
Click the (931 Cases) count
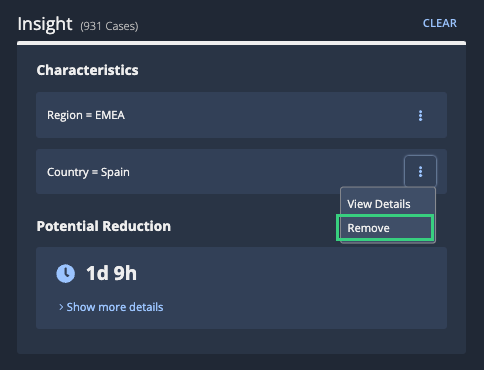click(109, 26)
